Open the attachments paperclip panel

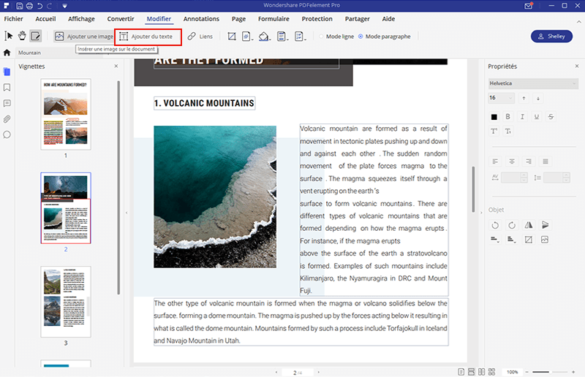coord(7,119)
